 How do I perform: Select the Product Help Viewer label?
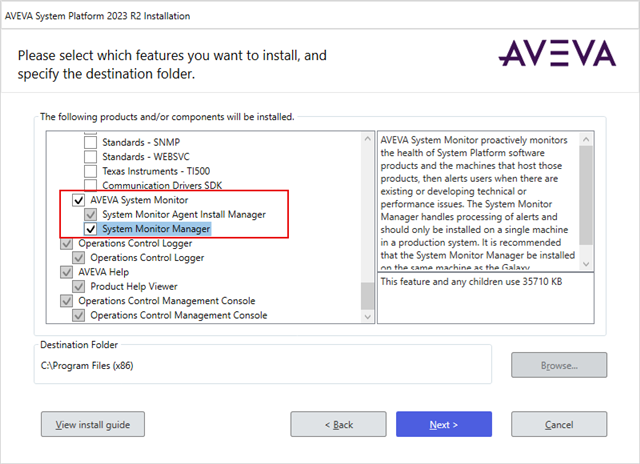pos(134,286)
